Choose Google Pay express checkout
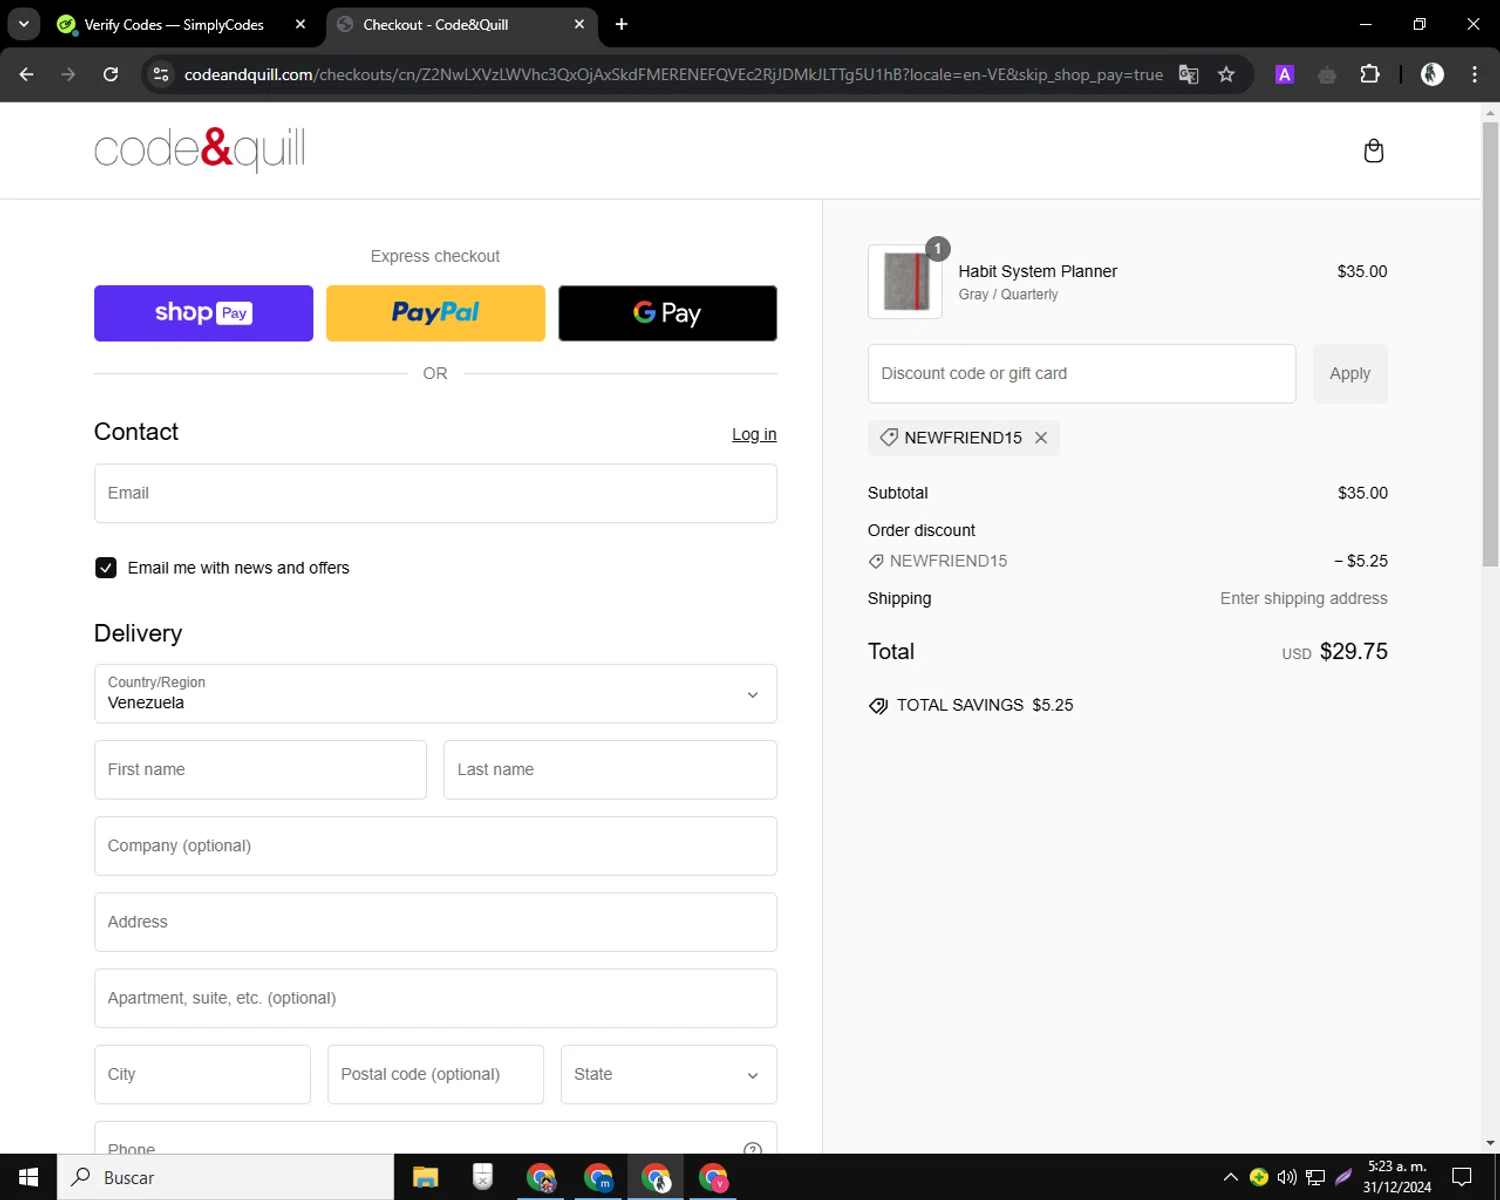This screenshot has width=1500, height=1200. point(667,313)
